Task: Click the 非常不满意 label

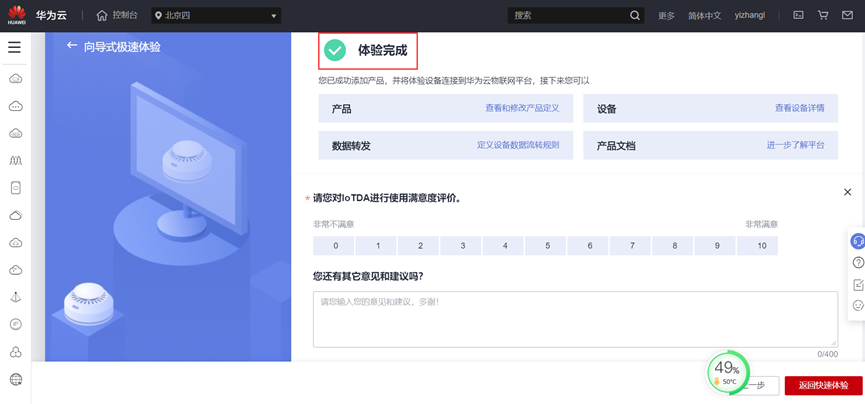Action: pos(333,224)
